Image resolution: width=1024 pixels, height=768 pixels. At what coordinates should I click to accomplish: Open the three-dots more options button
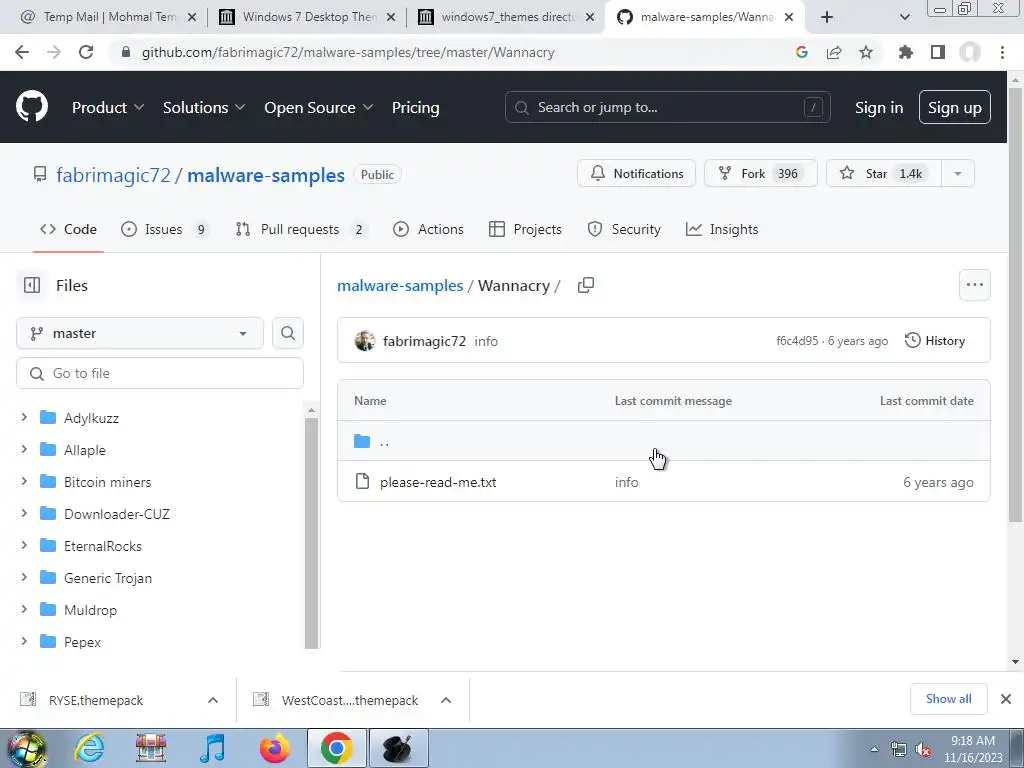coord(974,285)
